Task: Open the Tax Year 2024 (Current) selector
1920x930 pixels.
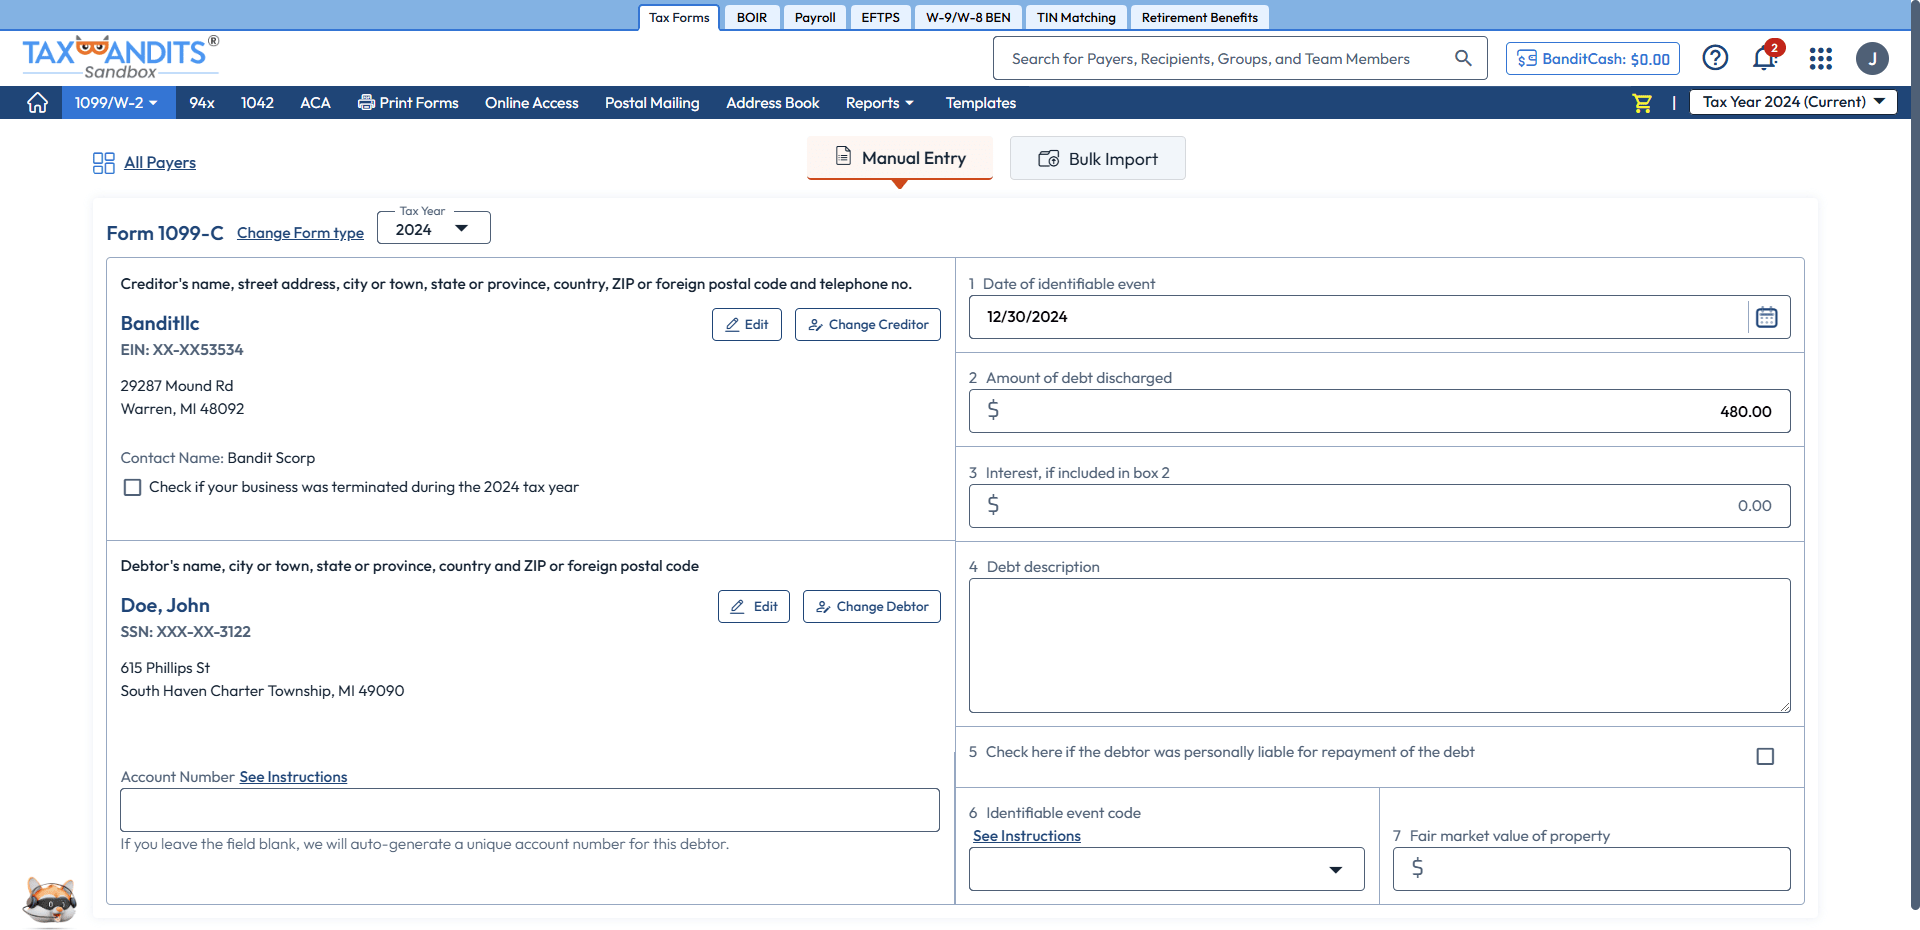Action: [x=1792, y=101]
